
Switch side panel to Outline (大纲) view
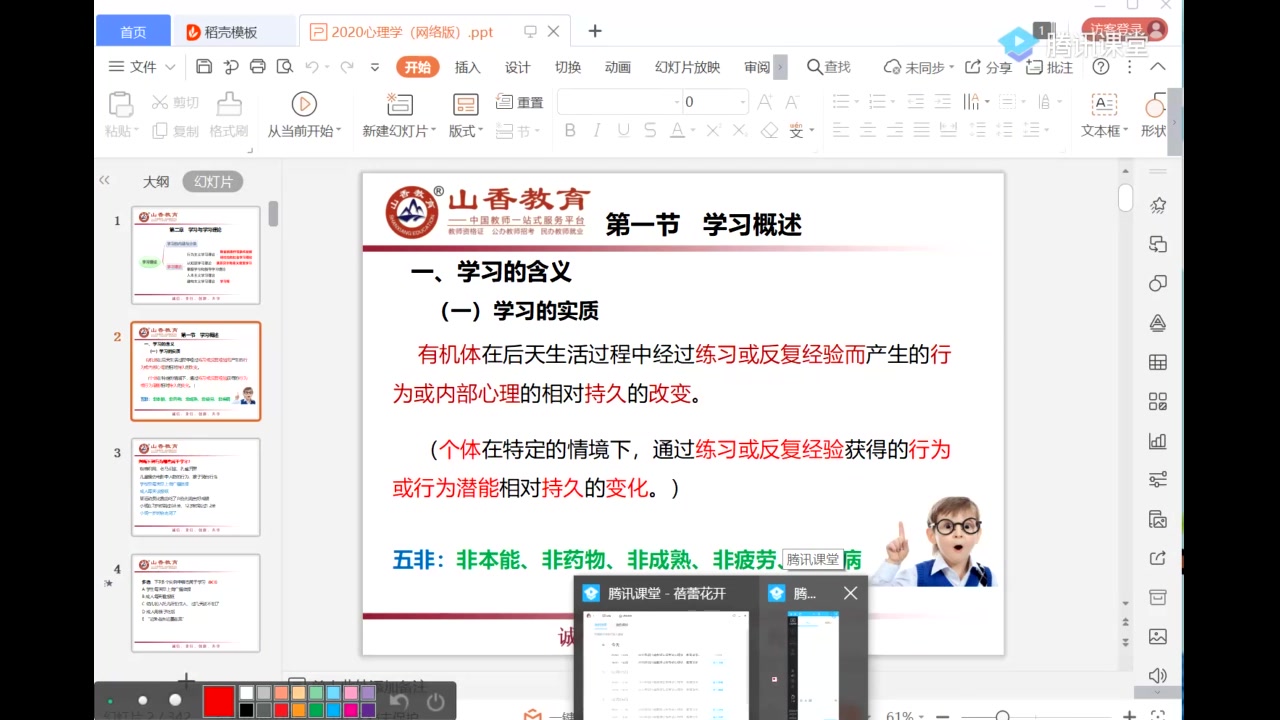[156, 182]
